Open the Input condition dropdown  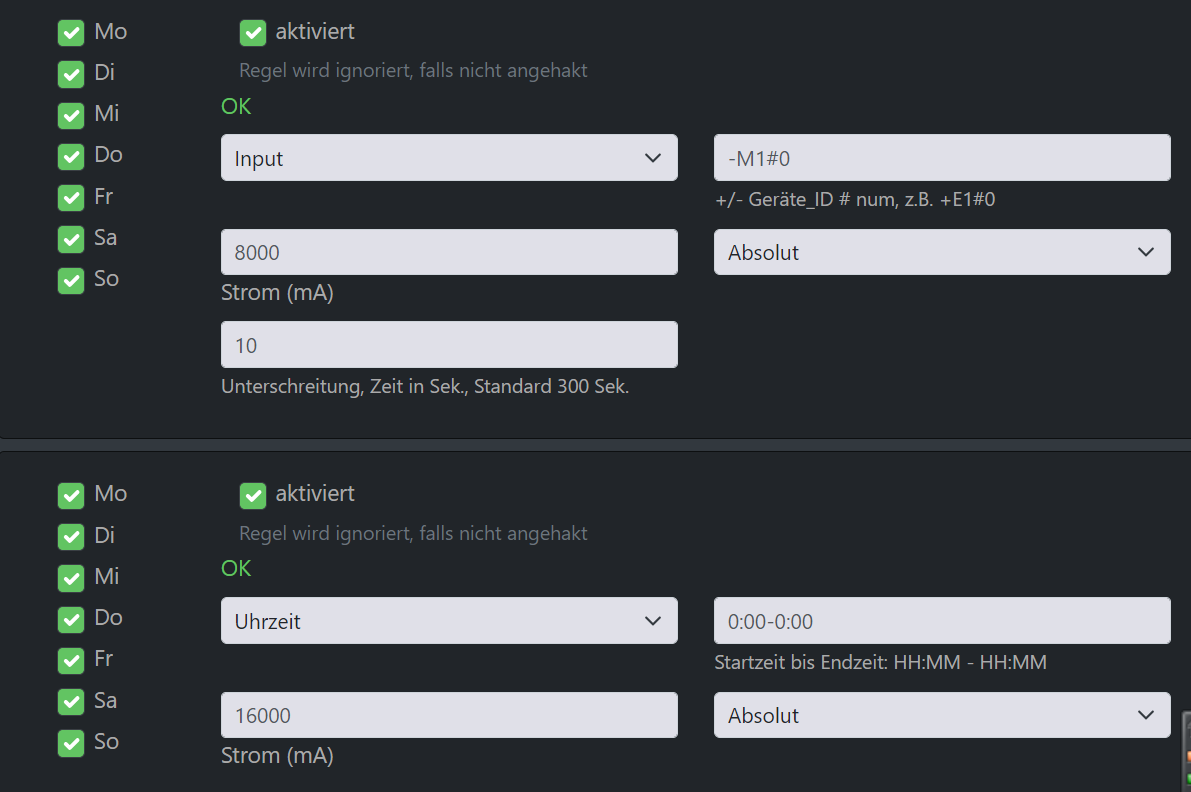(448, 157)
